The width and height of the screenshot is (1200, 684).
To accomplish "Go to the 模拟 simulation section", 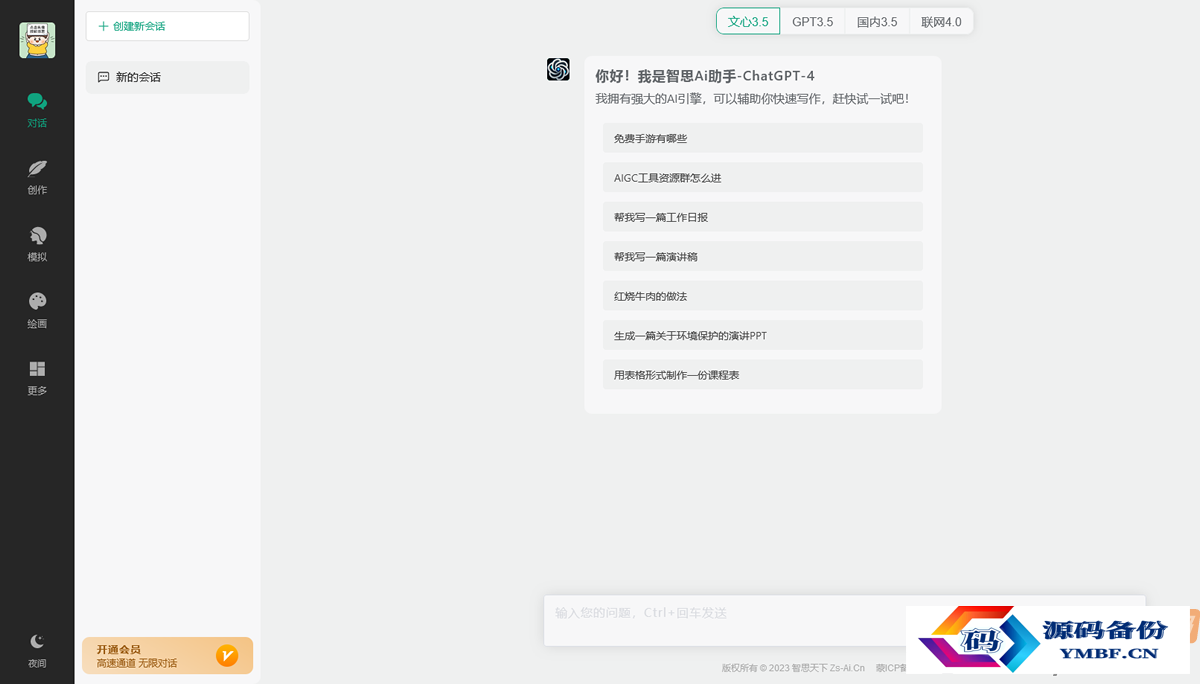I will tap(37, 244).
